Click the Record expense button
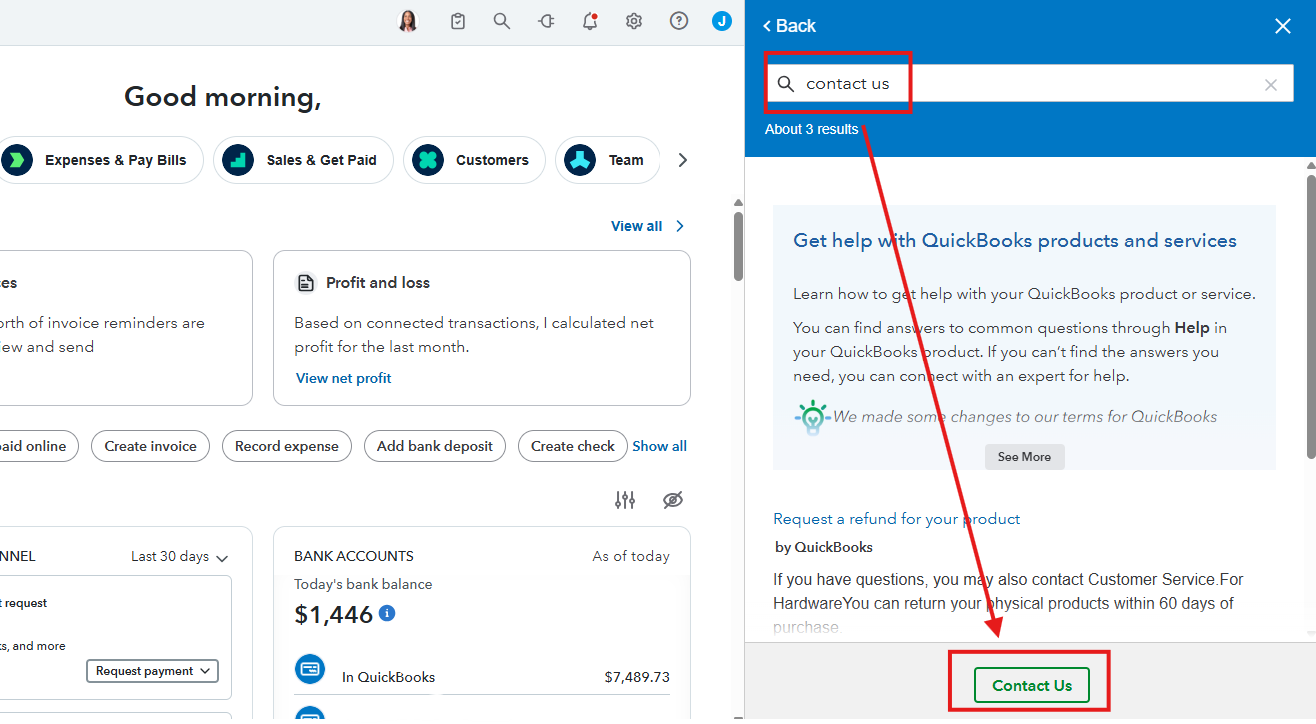 (287, 446)
